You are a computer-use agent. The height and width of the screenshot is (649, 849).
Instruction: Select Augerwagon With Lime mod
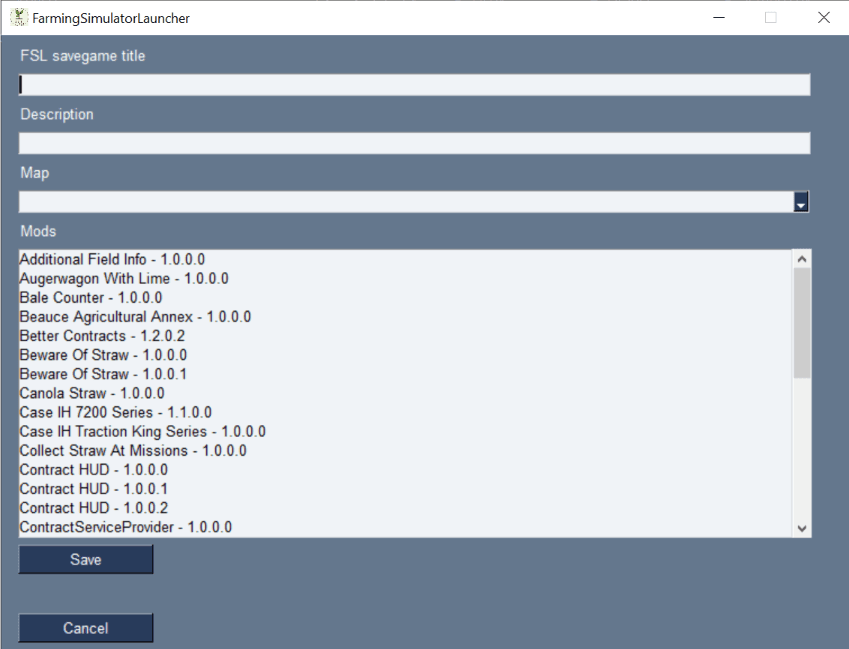tap(405, 278)
